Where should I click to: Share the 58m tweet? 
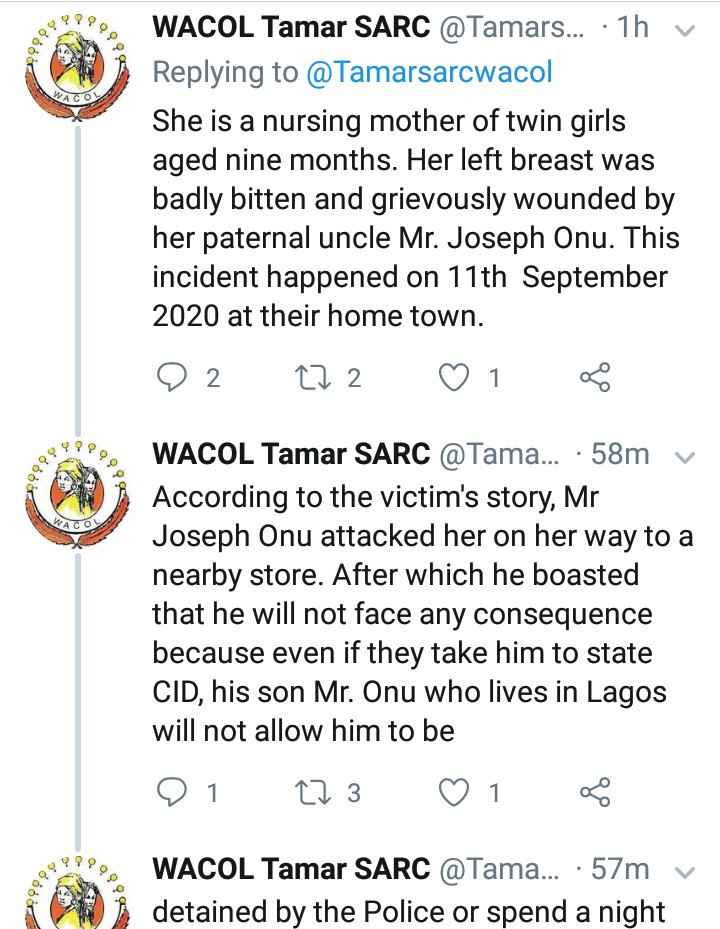[595, 792]
